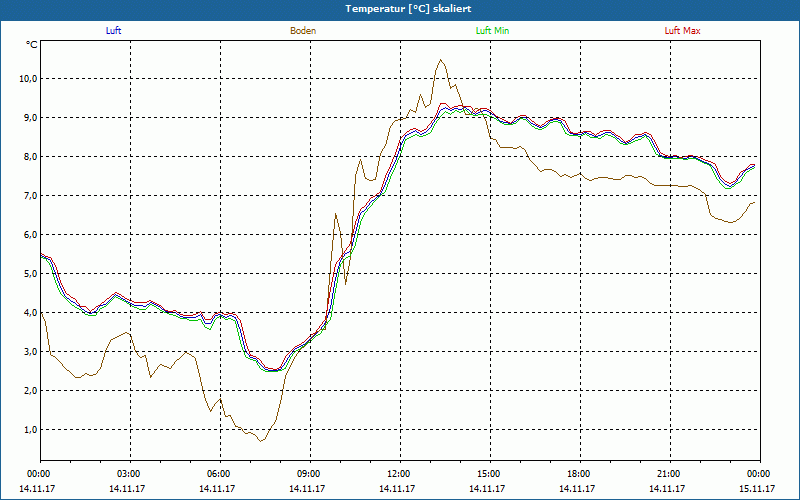Click the '1,0' y-axis value
Viewport: 800px width, 500px height.
coord(31,430)
